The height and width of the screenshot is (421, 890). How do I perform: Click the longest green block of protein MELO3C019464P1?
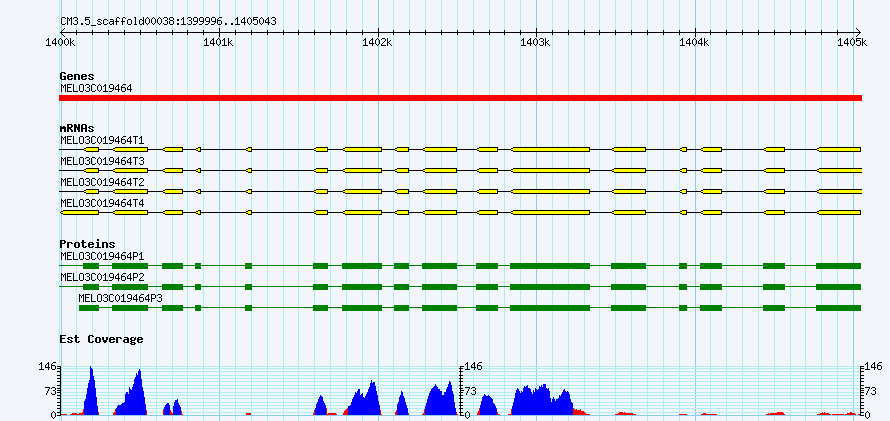550,266
